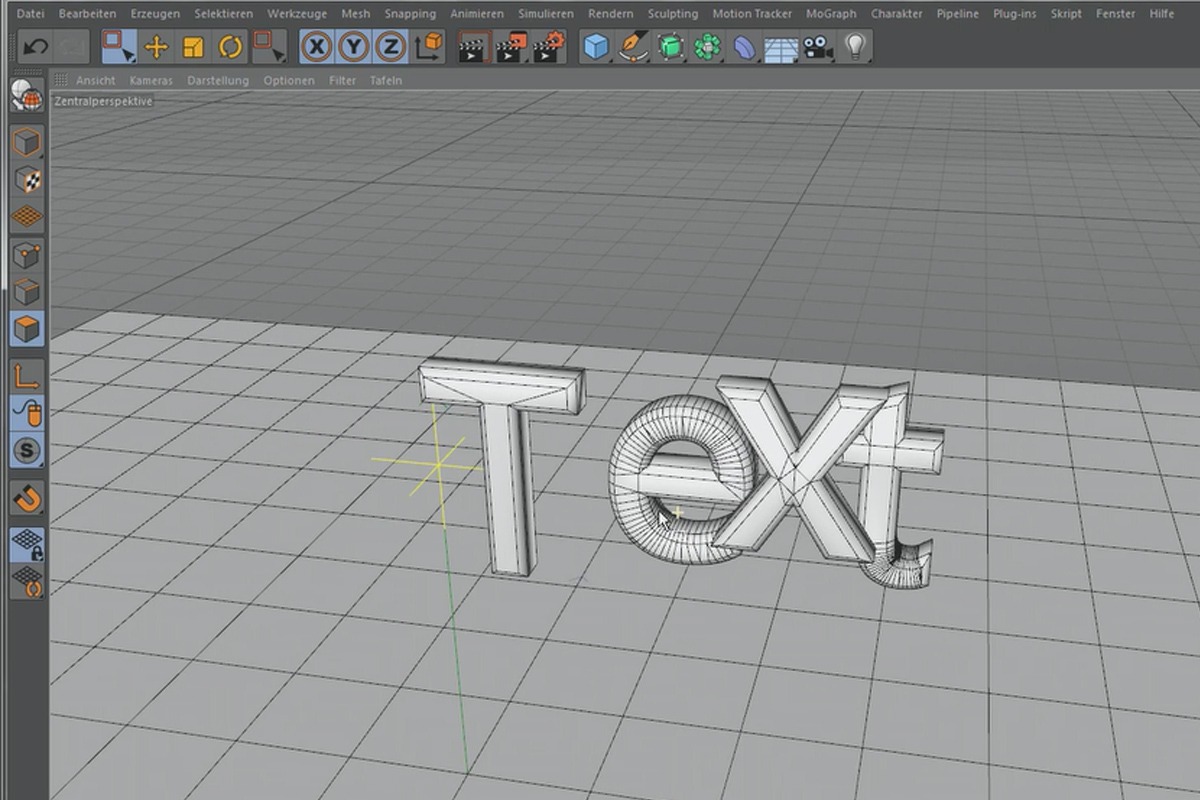Screen dimensions: 1200x800
Task: Render the active view with clapperboard icon
Action: click(x=474, y=46)
